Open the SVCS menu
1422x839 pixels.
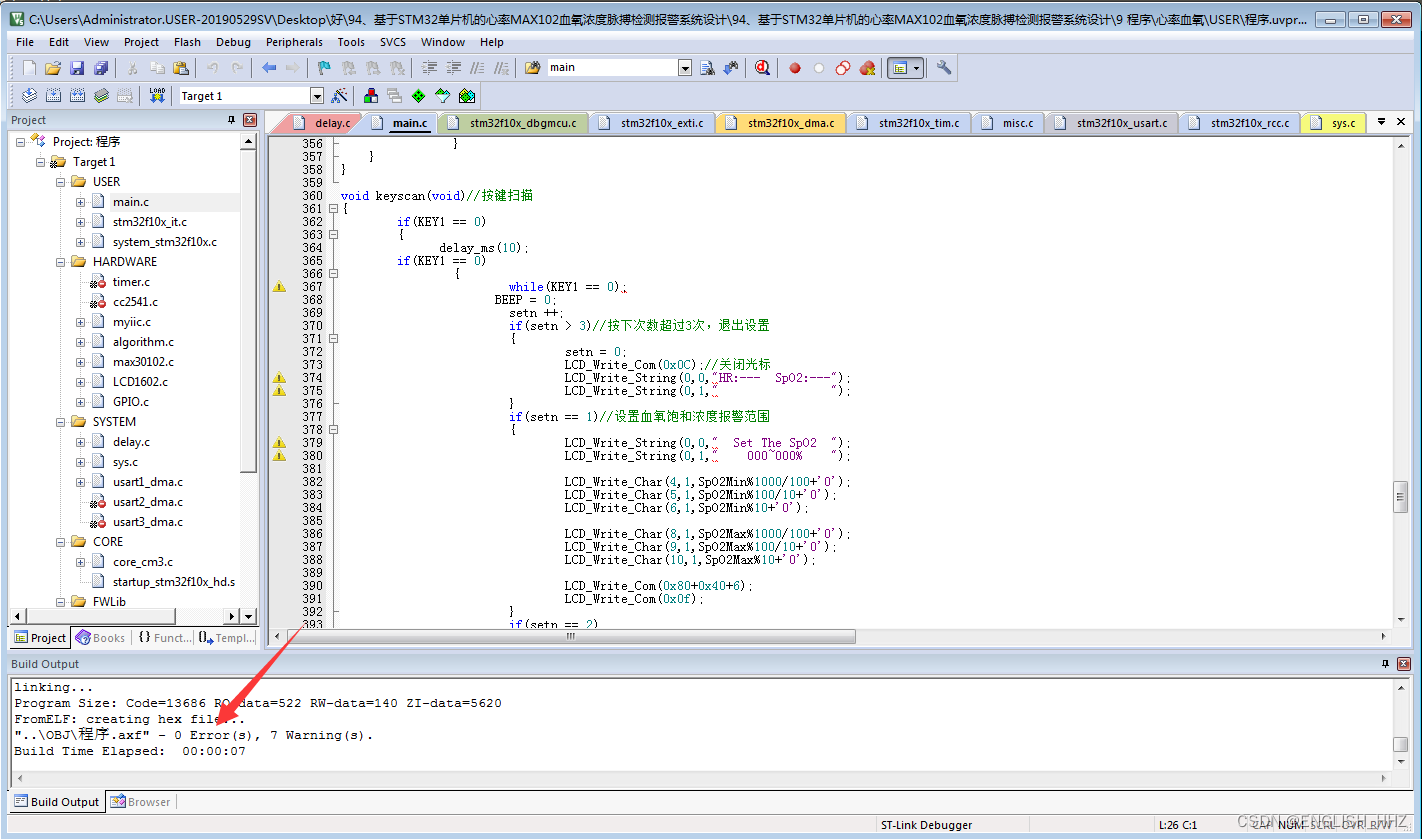pyautogui.click(x=393, y=42)
